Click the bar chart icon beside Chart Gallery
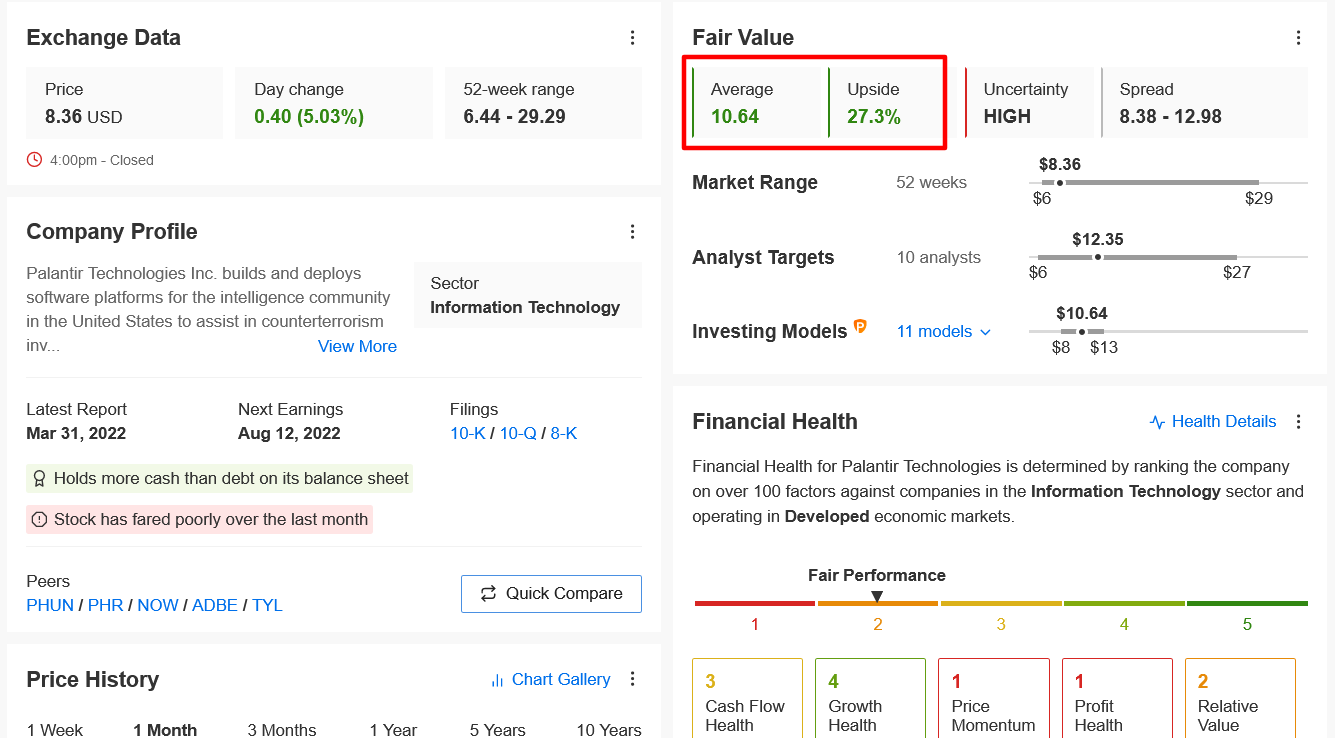Screen dimensions: 1335x738 point(497,680)
